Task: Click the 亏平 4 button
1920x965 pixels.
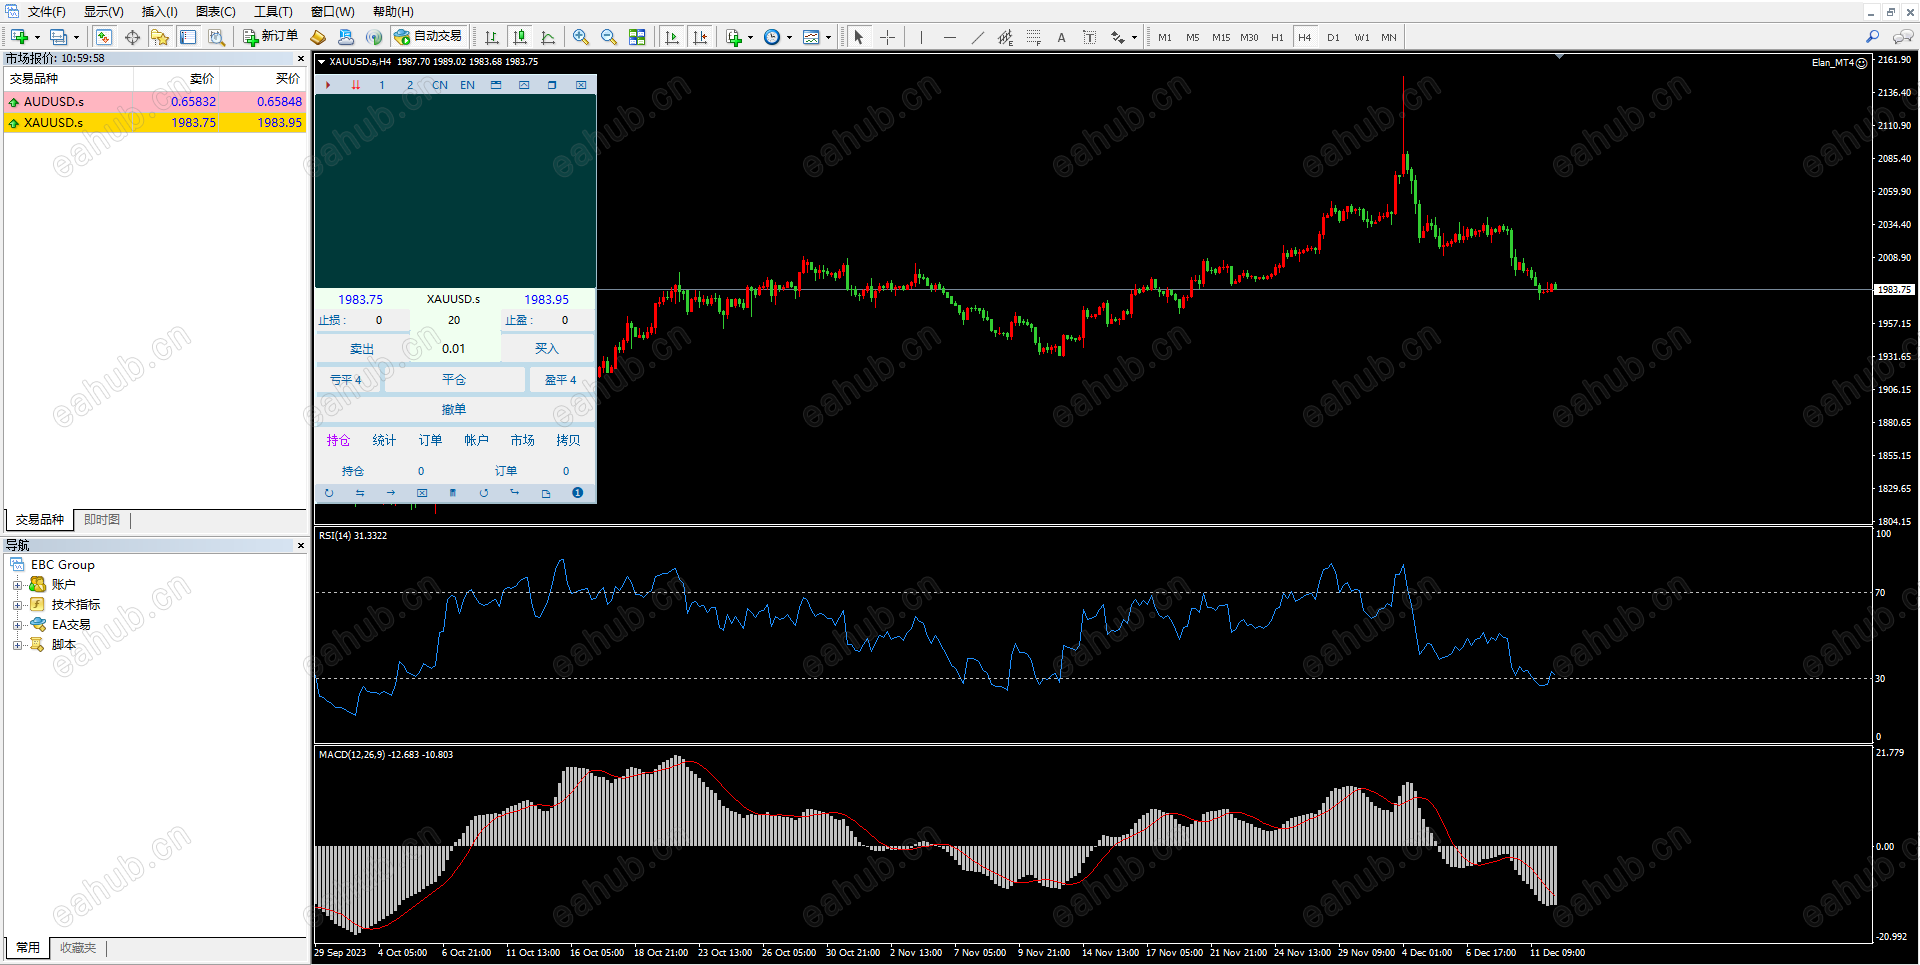Action: tap(346, 380)
